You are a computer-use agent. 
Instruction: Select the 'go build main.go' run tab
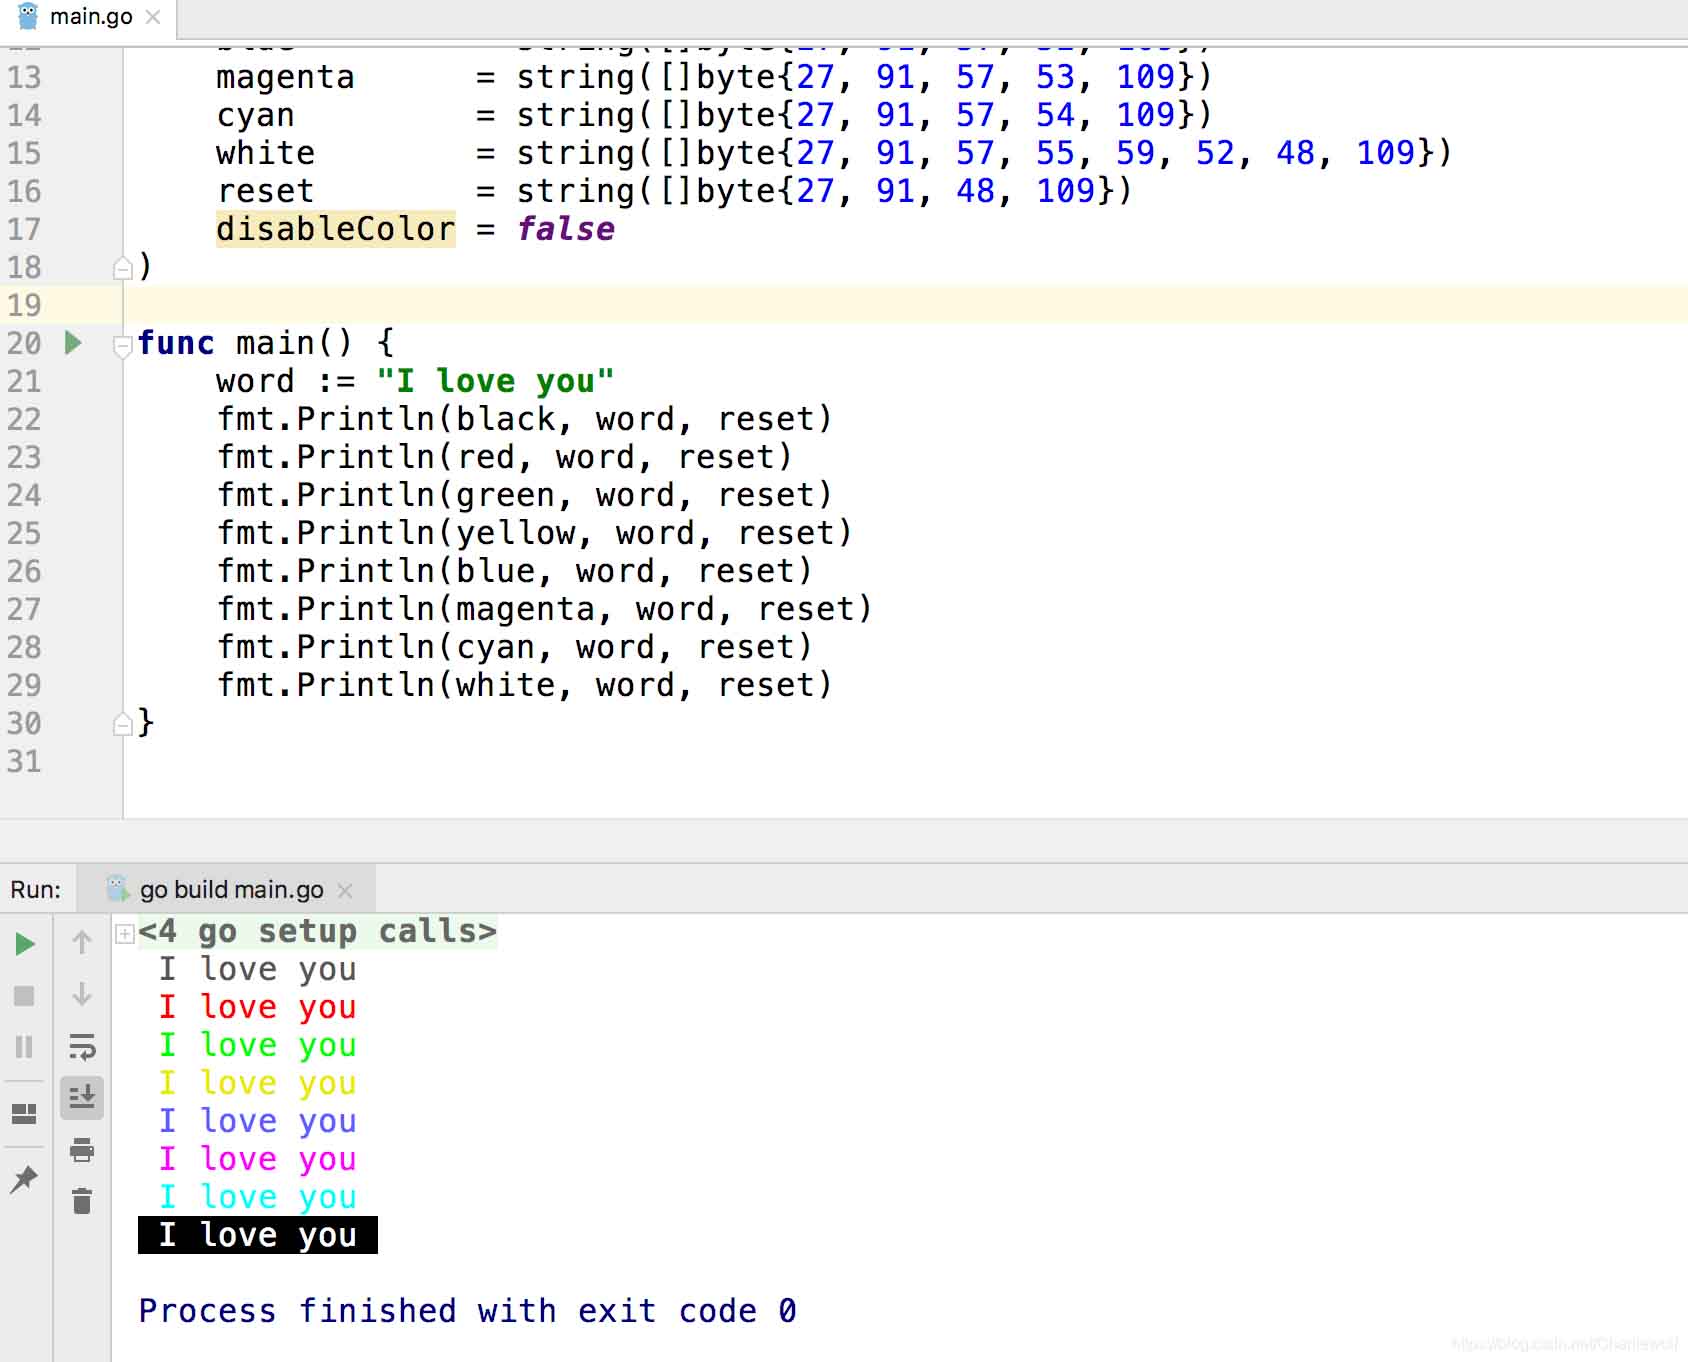[x=231, y=890]
